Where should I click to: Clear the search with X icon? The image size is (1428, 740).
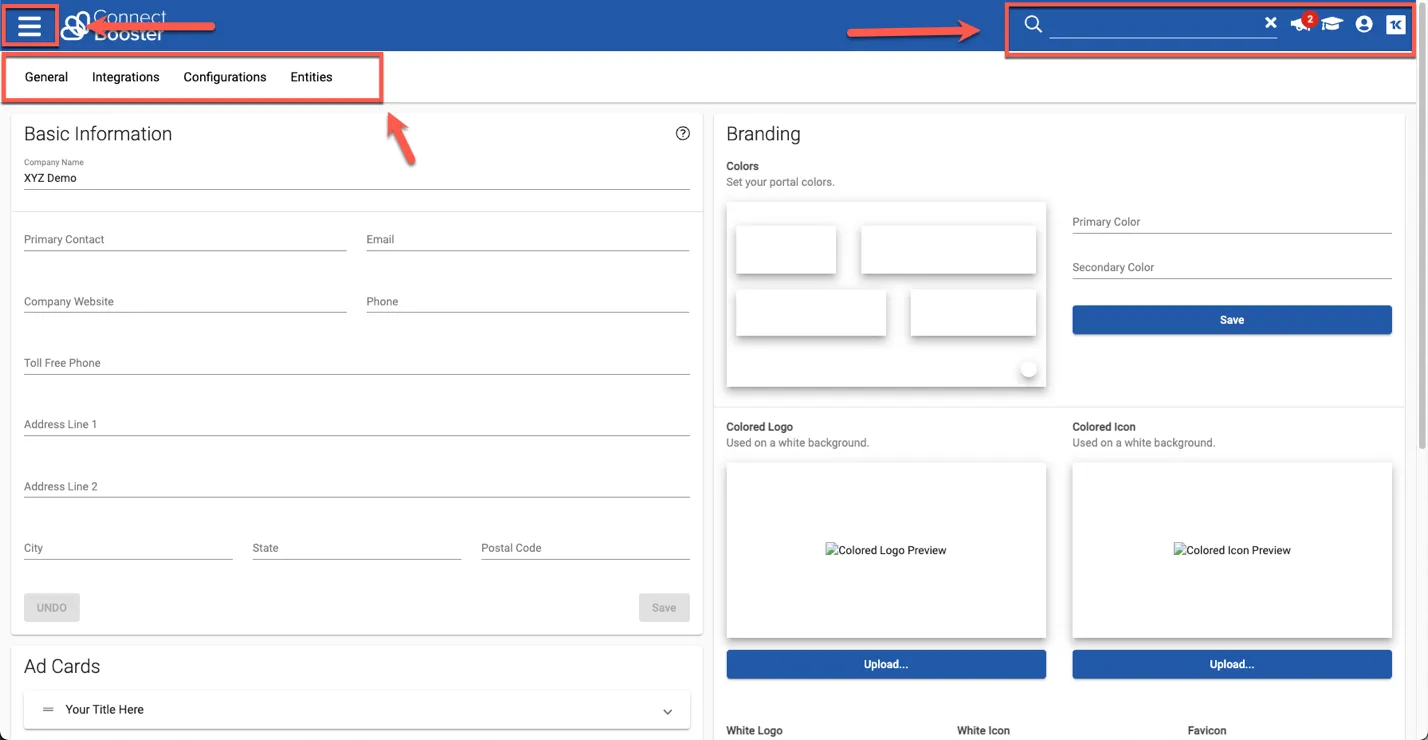[x=1270, y=23]
